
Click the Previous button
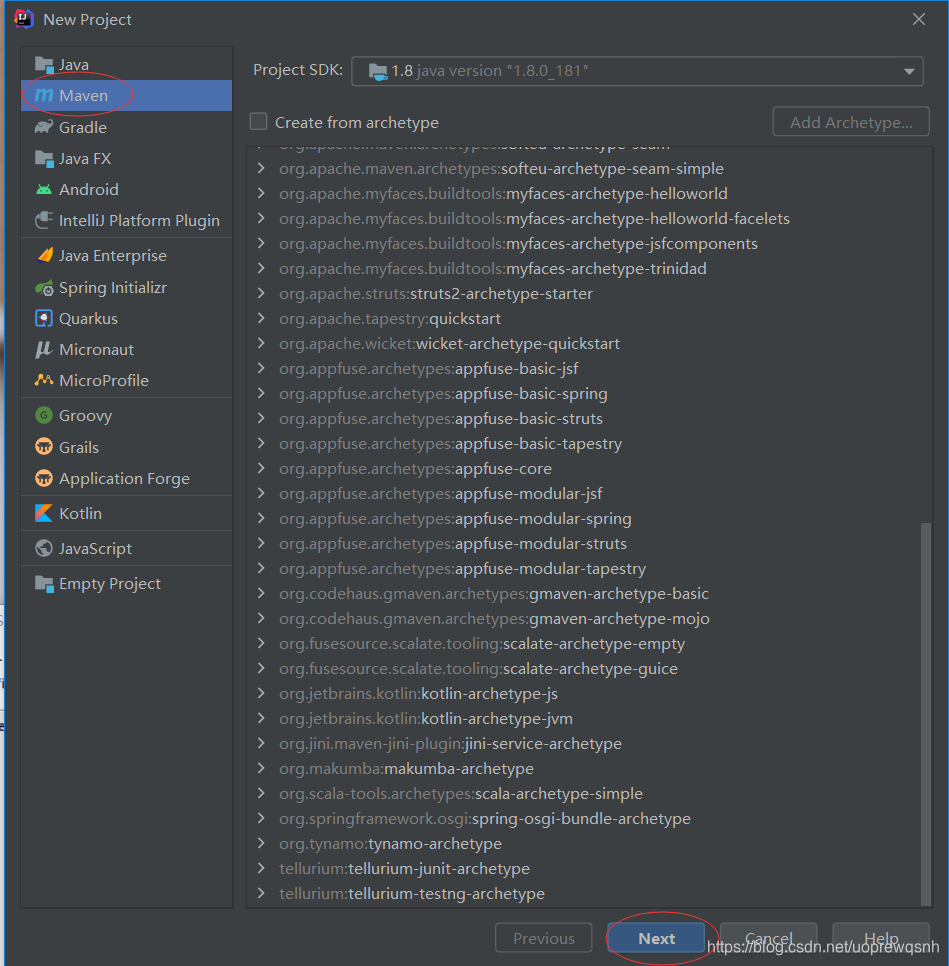pos(544,938)
